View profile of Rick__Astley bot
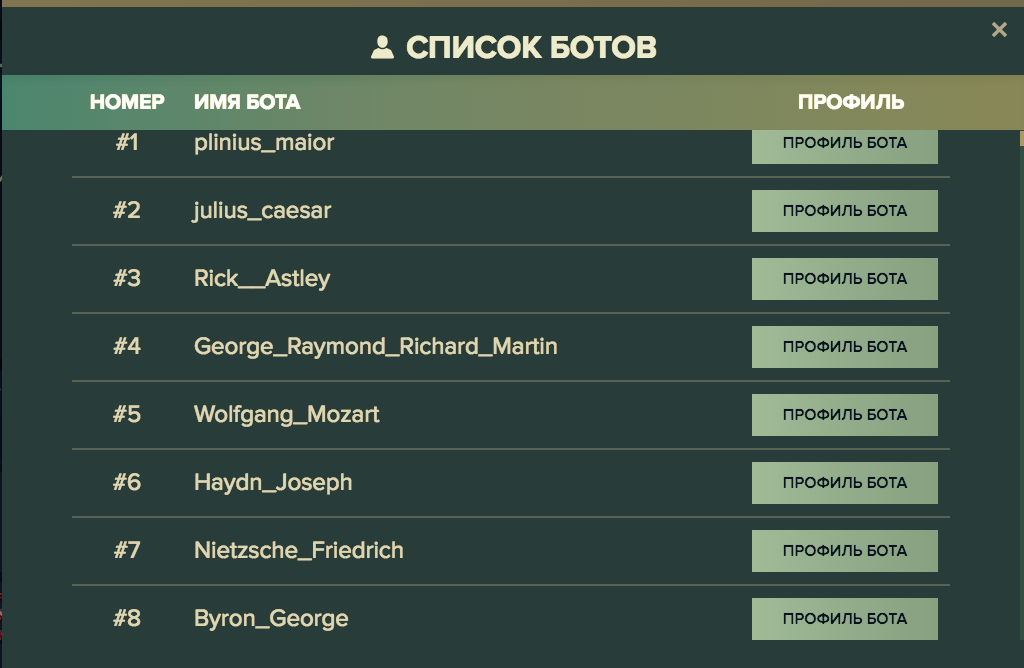The width and height of the screenshot is (1024, 668). (x=844, y=279)
